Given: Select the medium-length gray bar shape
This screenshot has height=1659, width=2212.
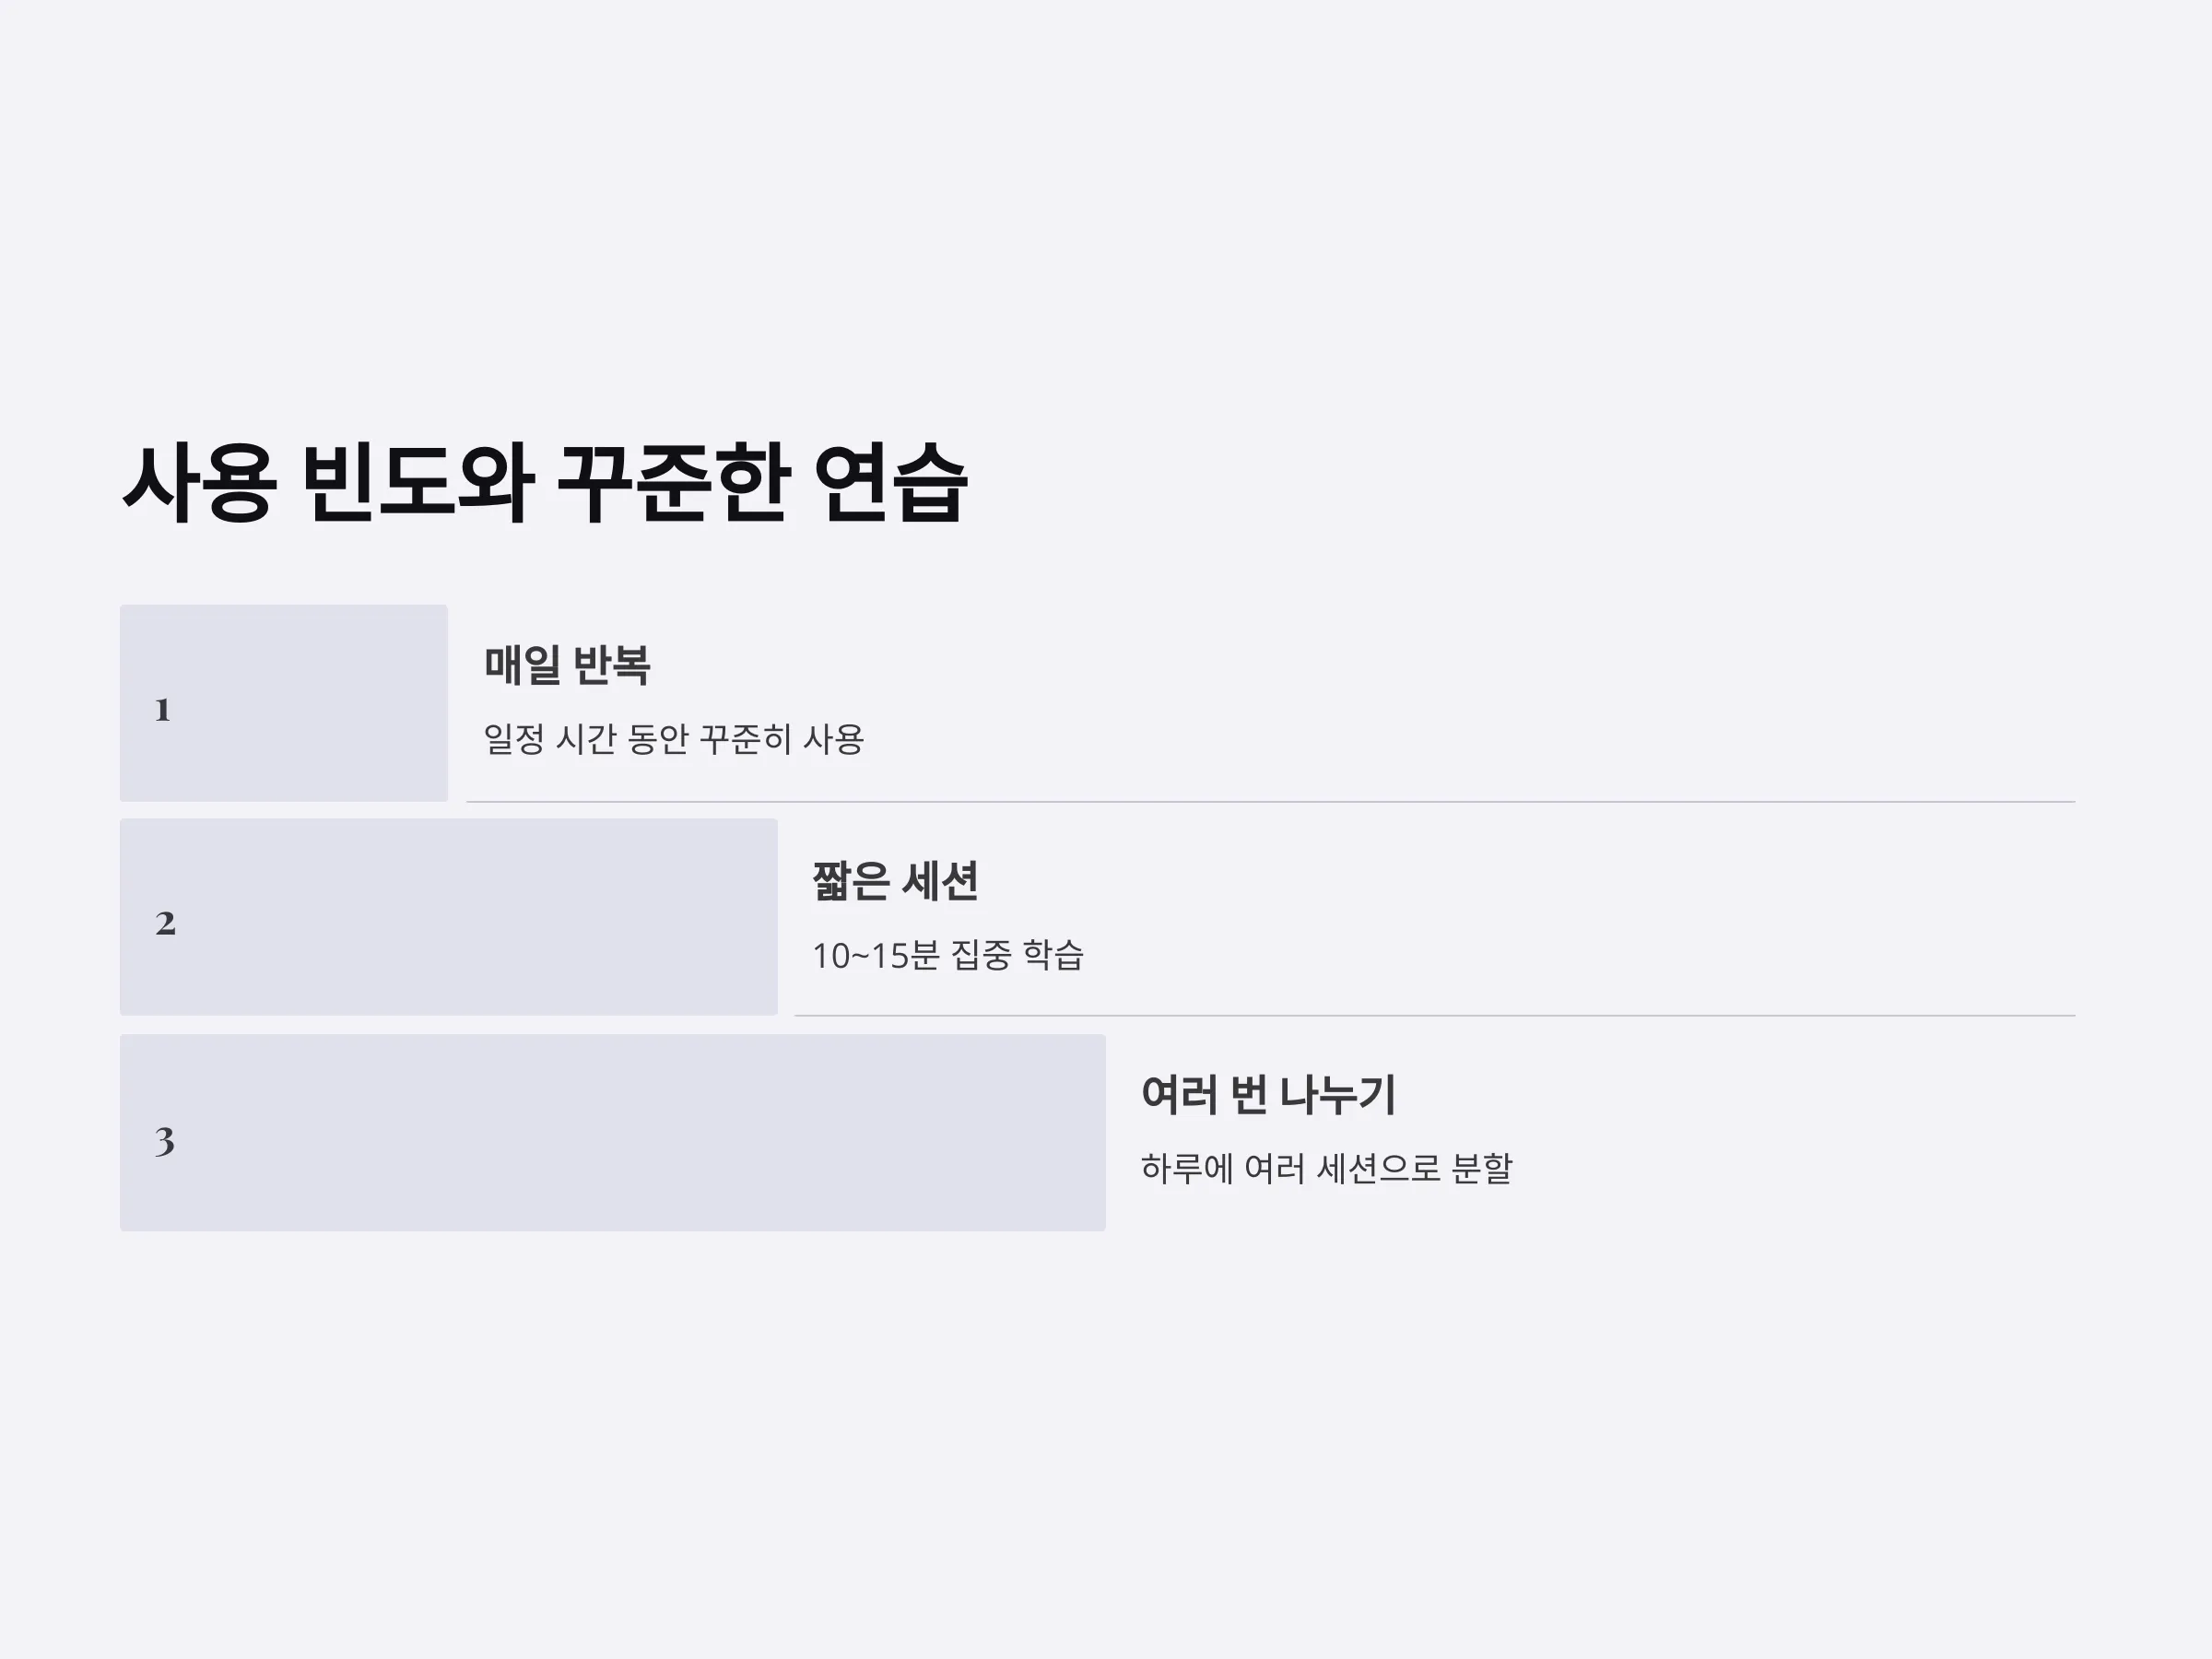Looking at the screenshot, I should pyautogui.click(x=449, y=917).
